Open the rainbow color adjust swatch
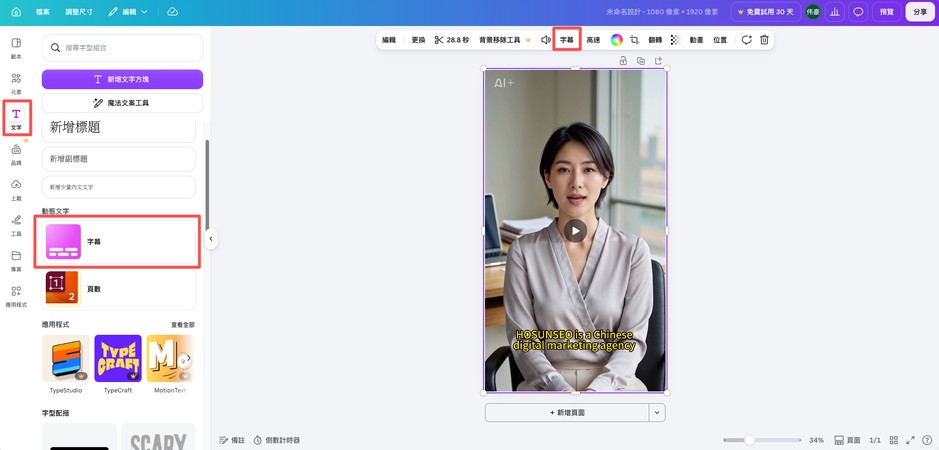Screen dimensions: 939x450 click(616, 40)
